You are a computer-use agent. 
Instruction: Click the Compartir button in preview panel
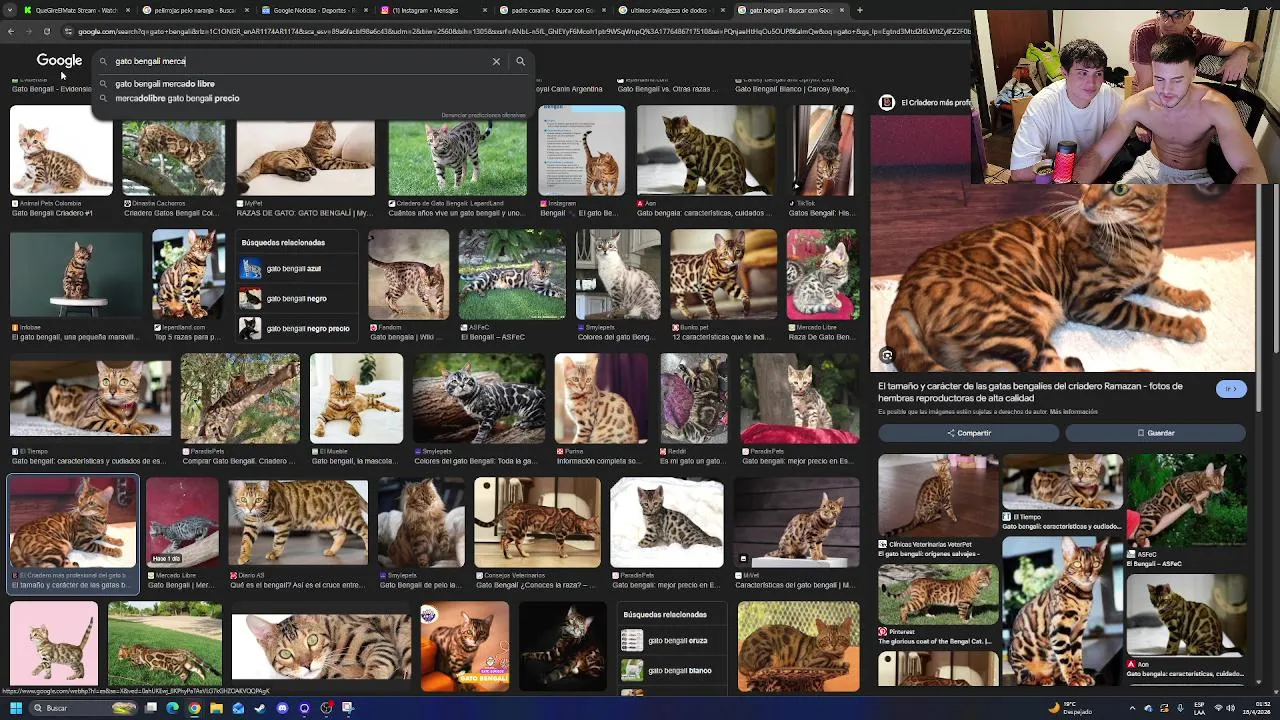pos(968,433)
